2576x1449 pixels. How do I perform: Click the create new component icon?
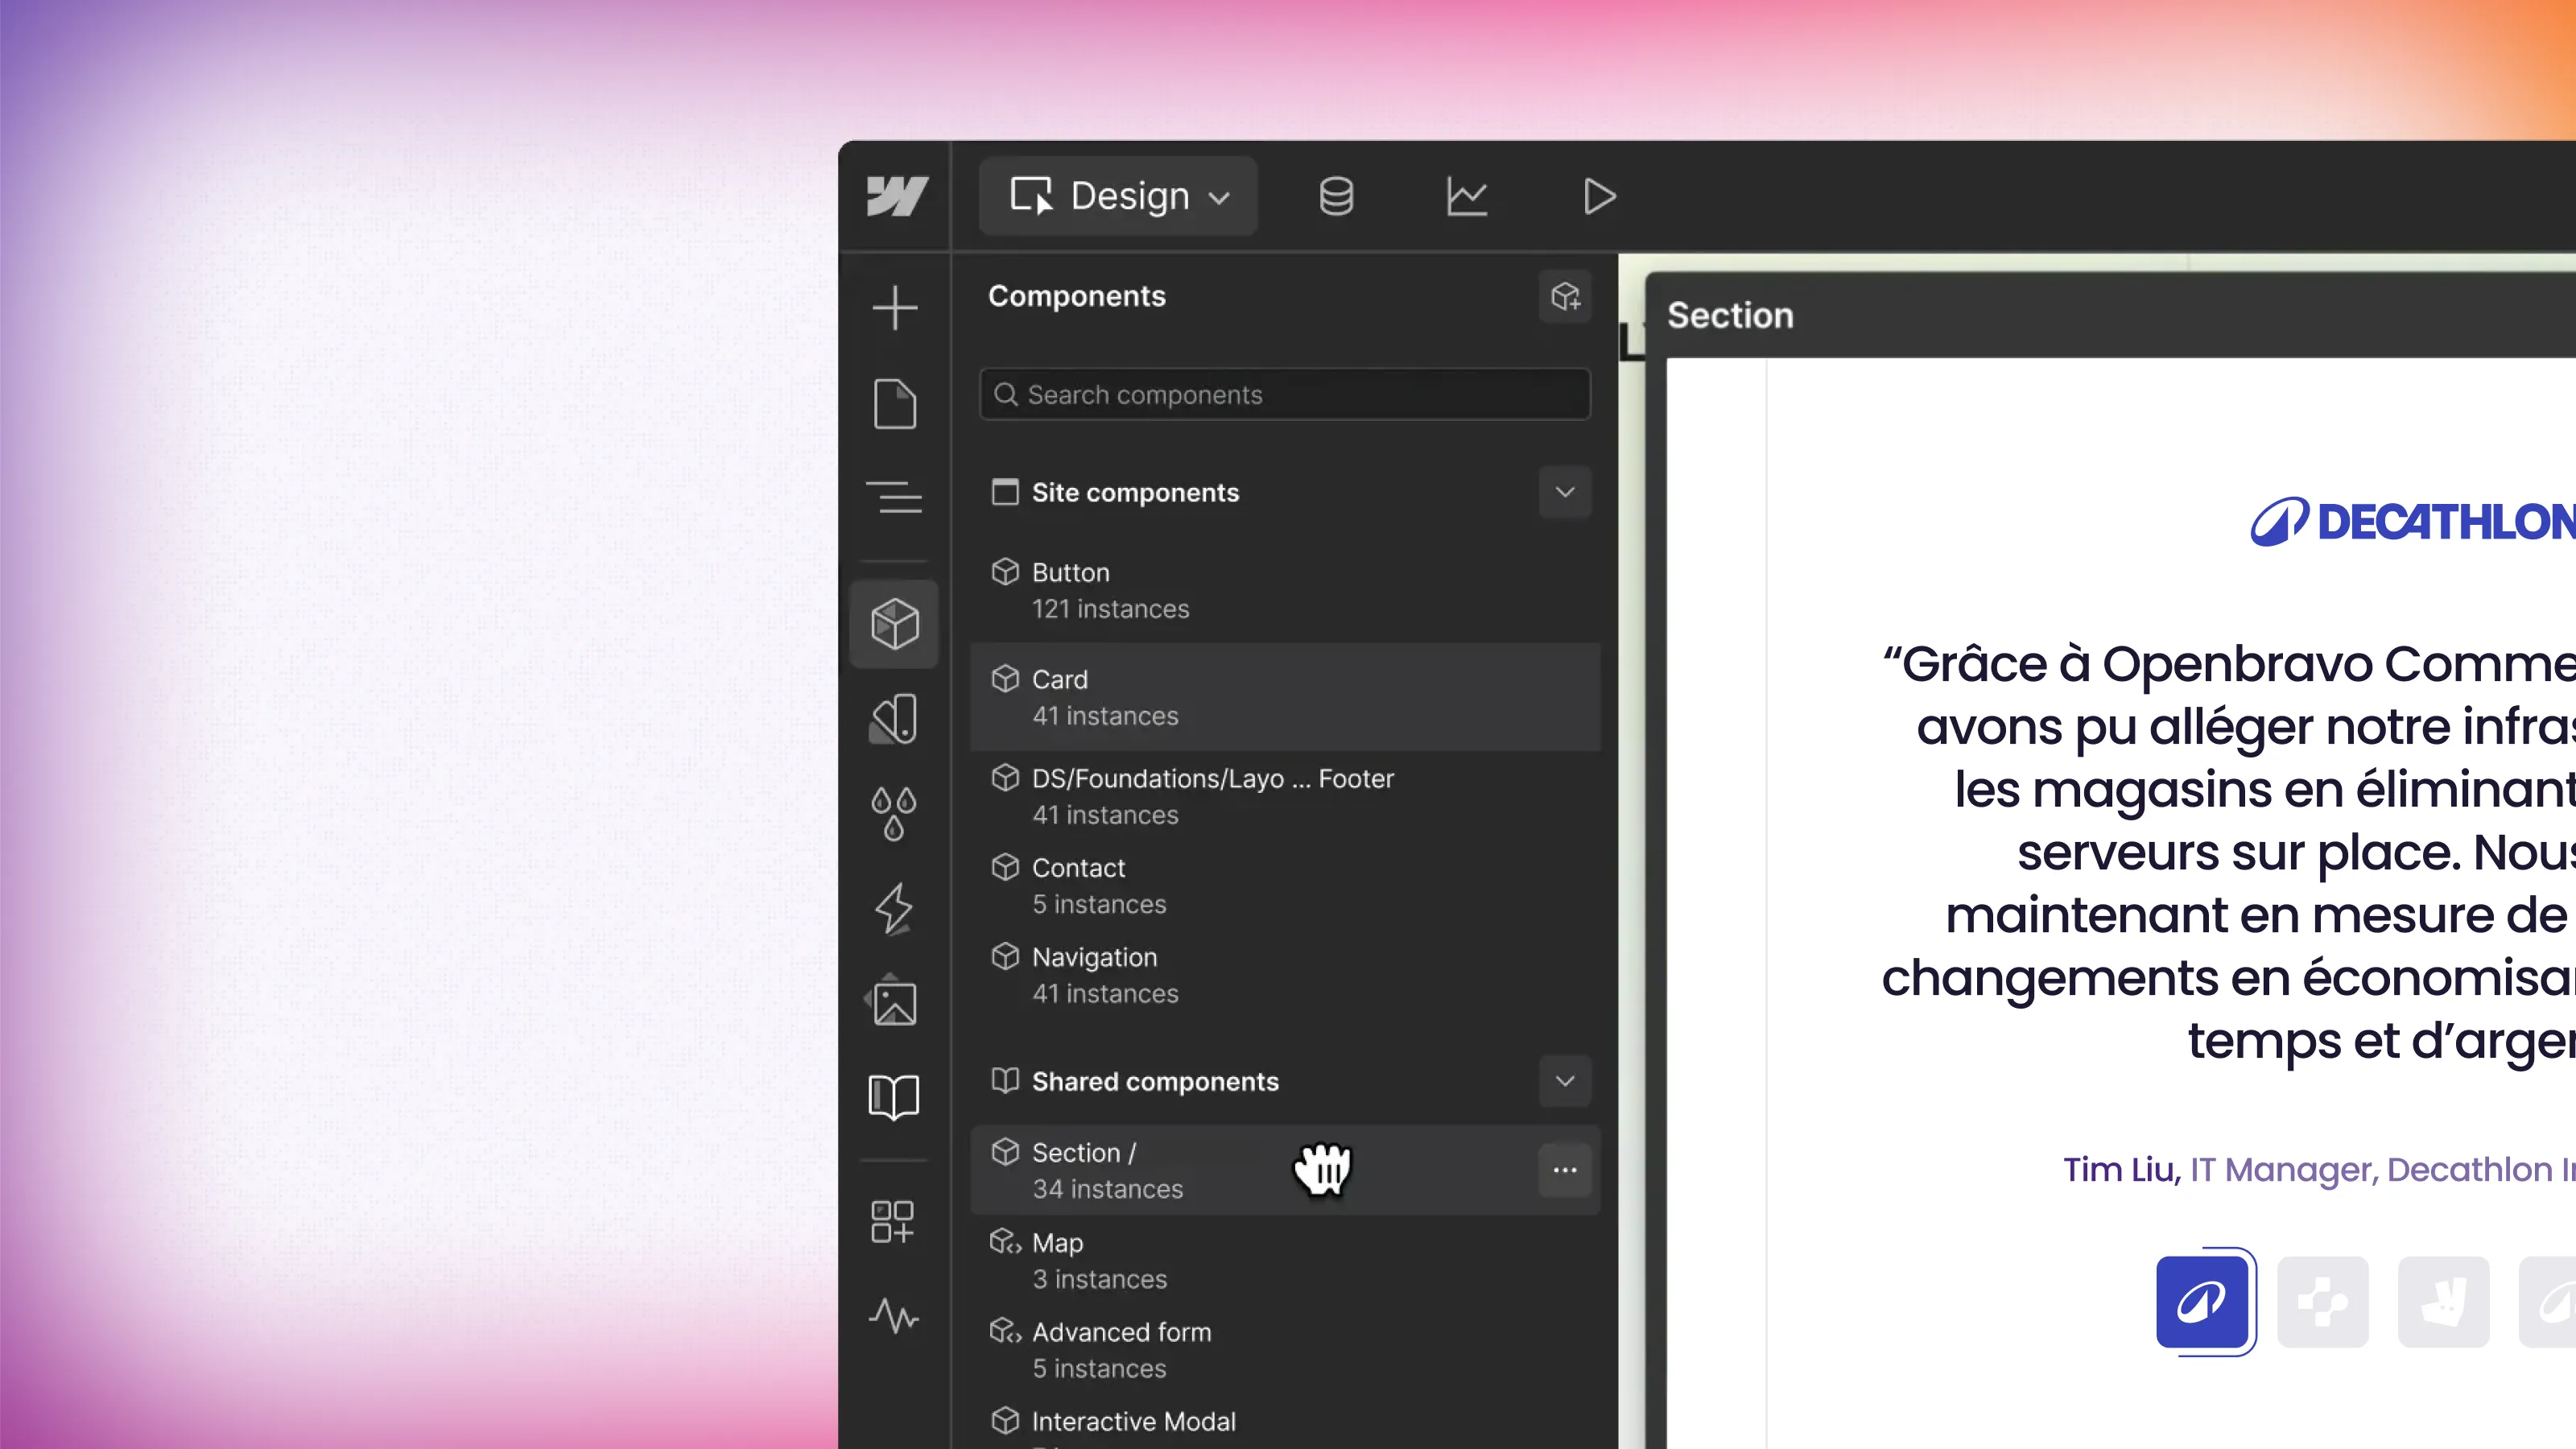(x=1565, y=296)
